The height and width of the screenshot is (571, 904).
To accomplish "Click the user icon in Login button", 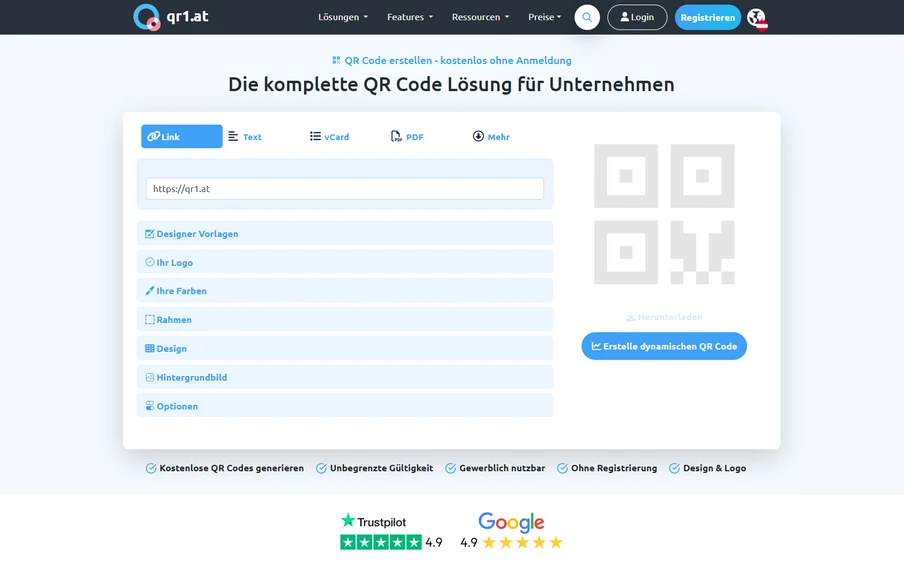I will pos(624,17).
